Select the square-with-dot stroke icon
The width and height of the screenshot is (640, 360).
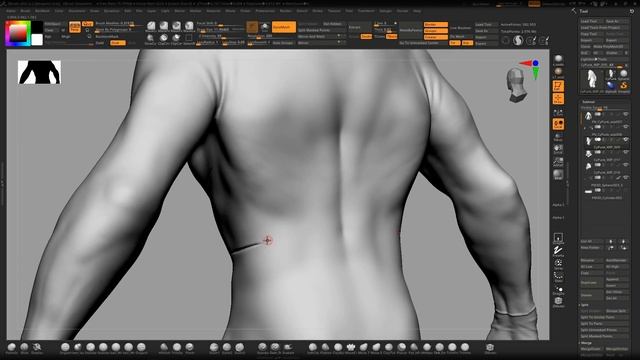[558, 238]
